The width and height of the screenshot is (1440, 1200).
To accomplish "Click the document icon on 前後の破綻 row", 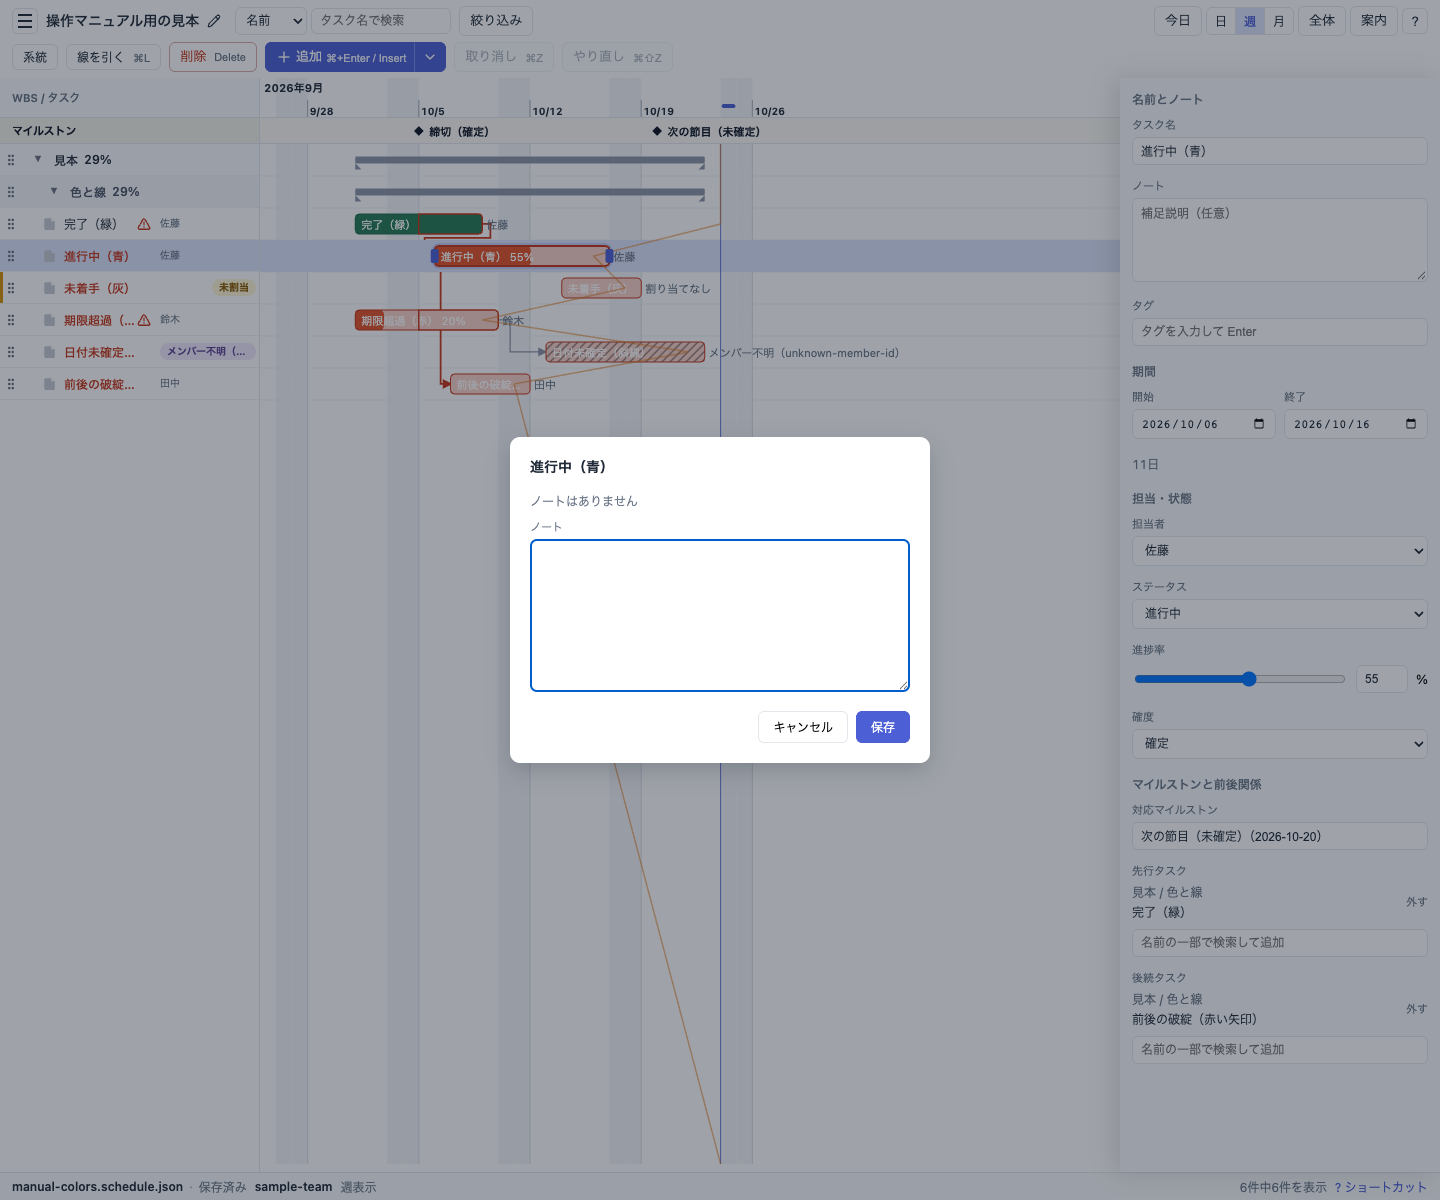I will click(50, 384).
